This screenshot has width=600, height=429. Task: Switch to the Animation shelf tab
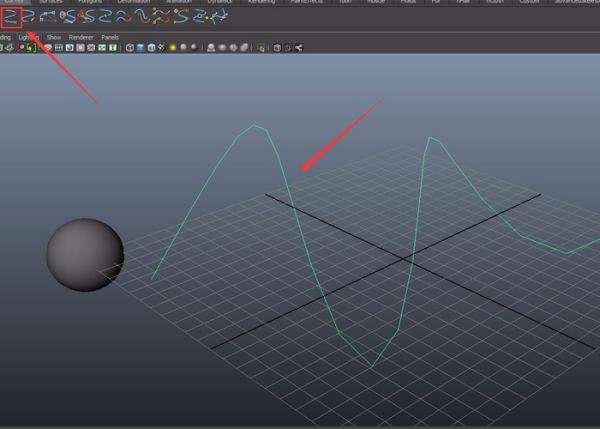coord(179,2)
